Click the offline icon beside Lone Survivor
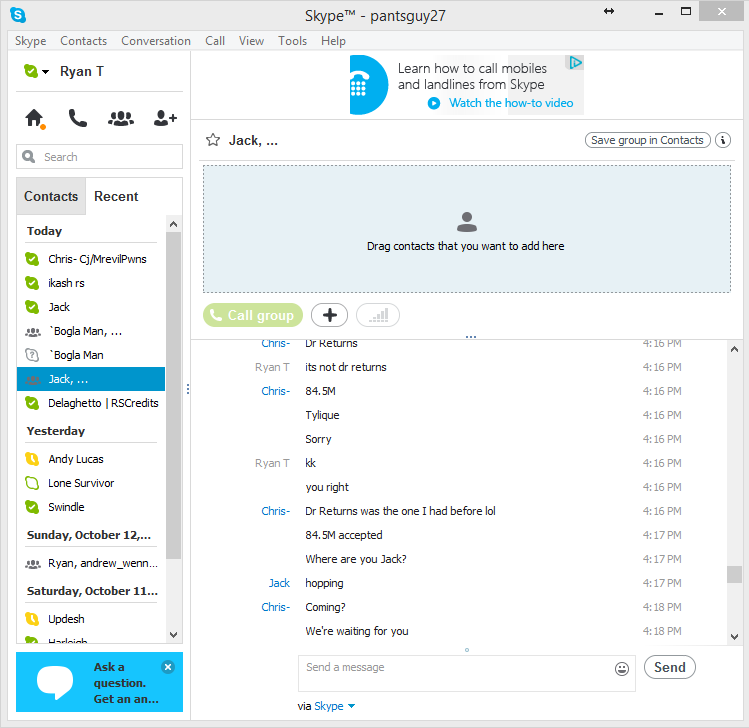This screenshot has height=728, width=749. pos(32,483)
